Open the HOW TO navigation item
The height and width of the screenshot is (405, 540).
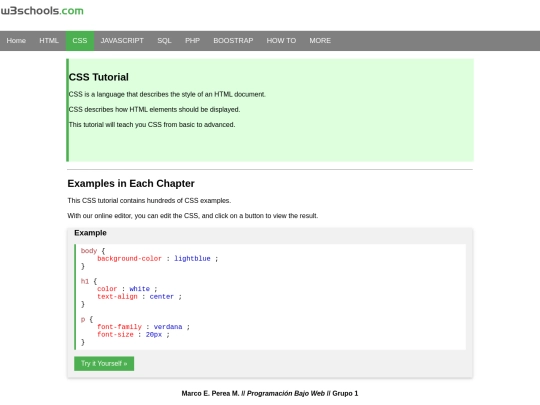click(x=281, y=41)
